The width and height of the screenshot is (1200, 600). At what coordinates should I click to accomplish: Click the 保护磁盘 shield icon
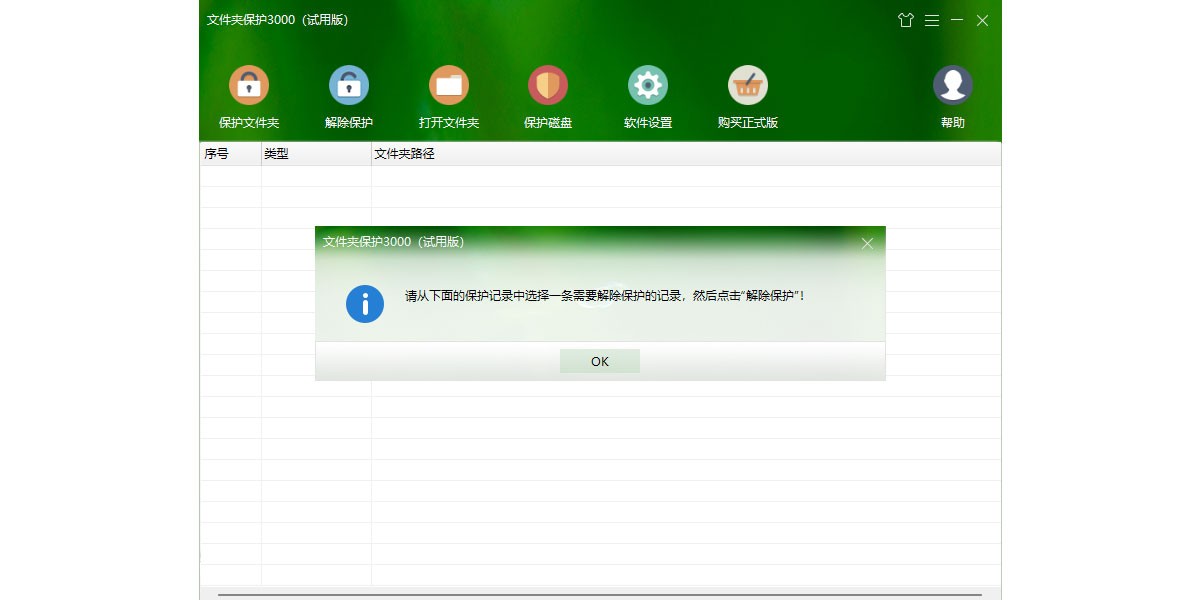pyautogui.click(x=548, y=86)
